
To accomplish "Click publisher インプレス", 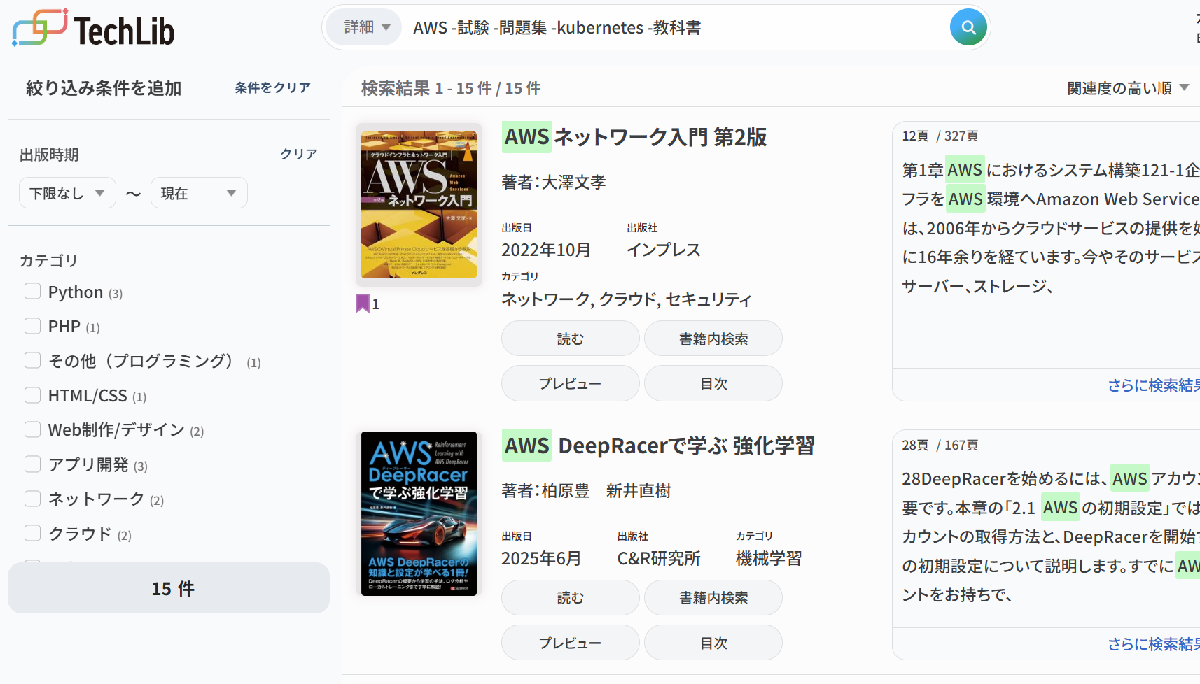I will (x=664, y=249).
